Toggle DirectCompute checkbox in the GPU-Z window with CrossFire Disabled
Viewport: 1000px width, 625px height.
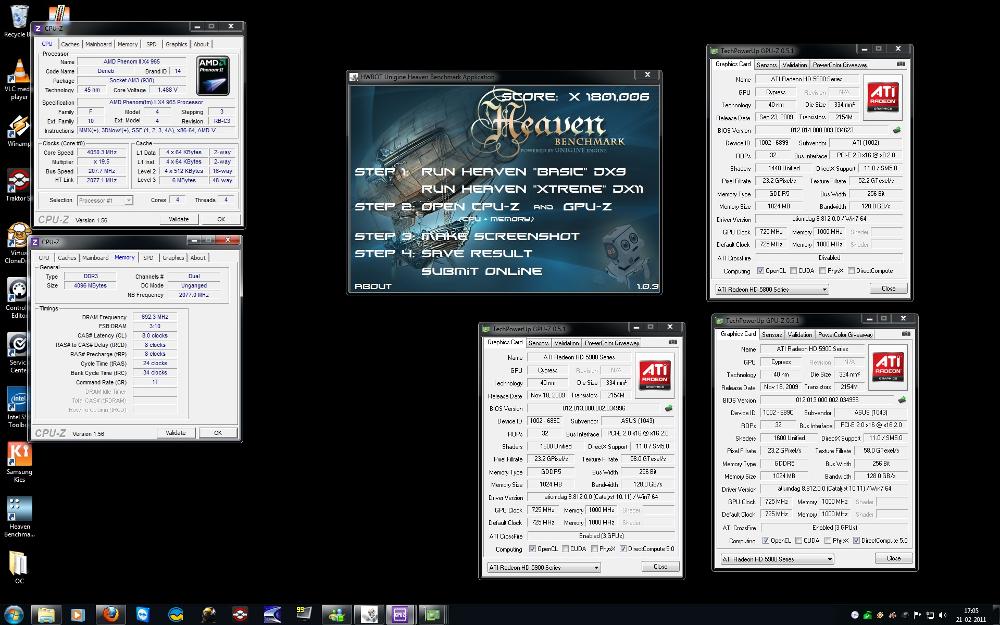click(851, 270)
